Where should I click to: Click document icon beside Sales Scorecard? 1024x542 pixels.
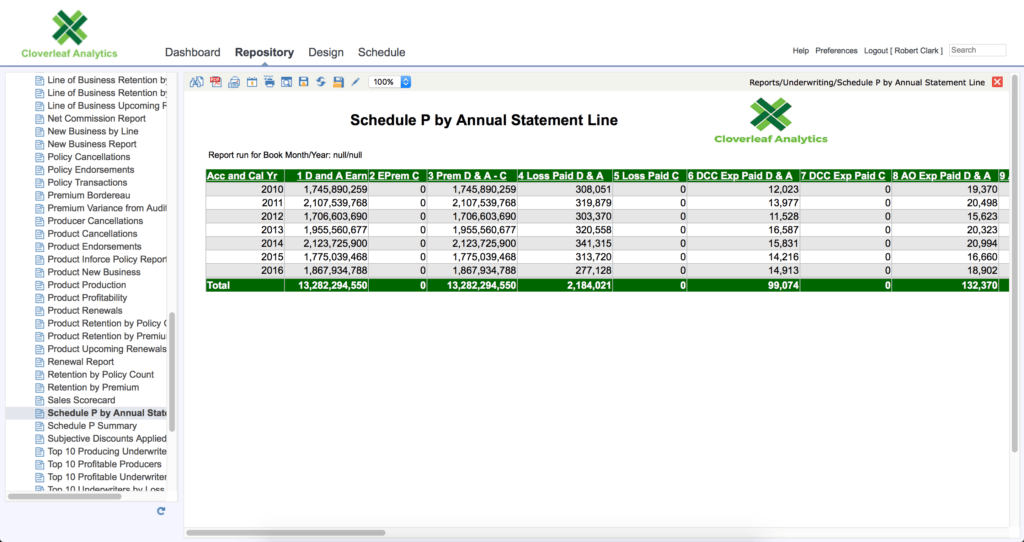pyautogui.click(x=40, y=400)
